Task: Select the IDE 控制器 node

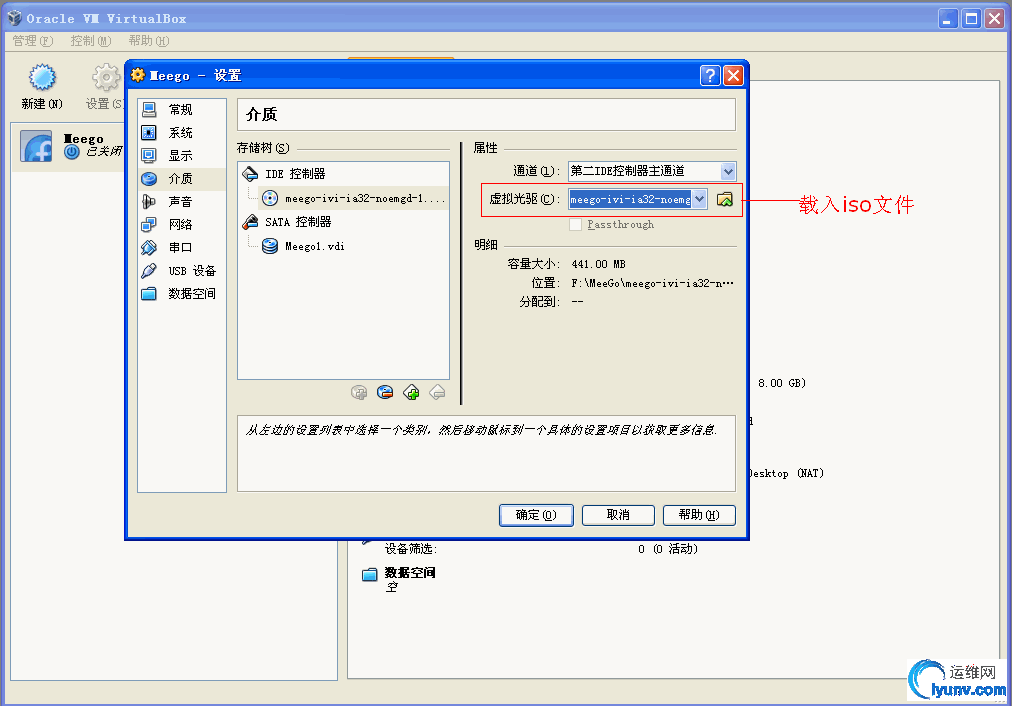Action: [295, 174]
